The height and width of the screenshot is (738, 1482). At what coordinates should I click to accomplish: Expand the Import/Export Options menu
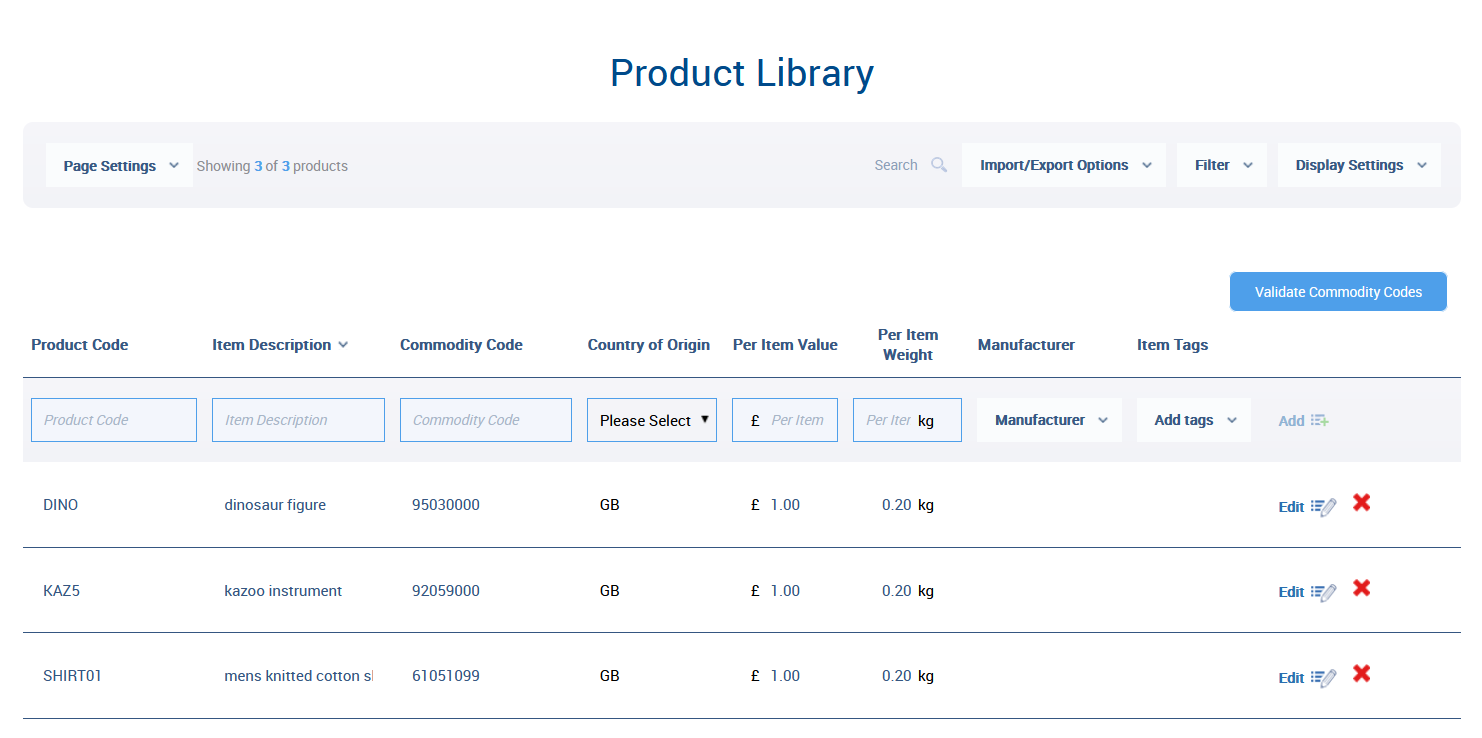(1063, 164)
